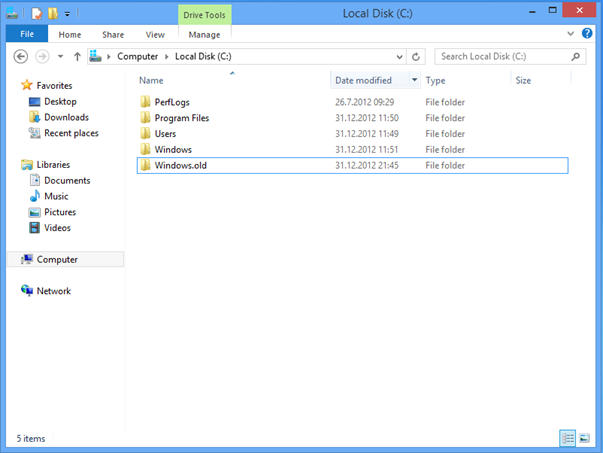Expand the ribbon with the chevron arrow
Viewport: 603px width, 453px height.
coord(570,33)
